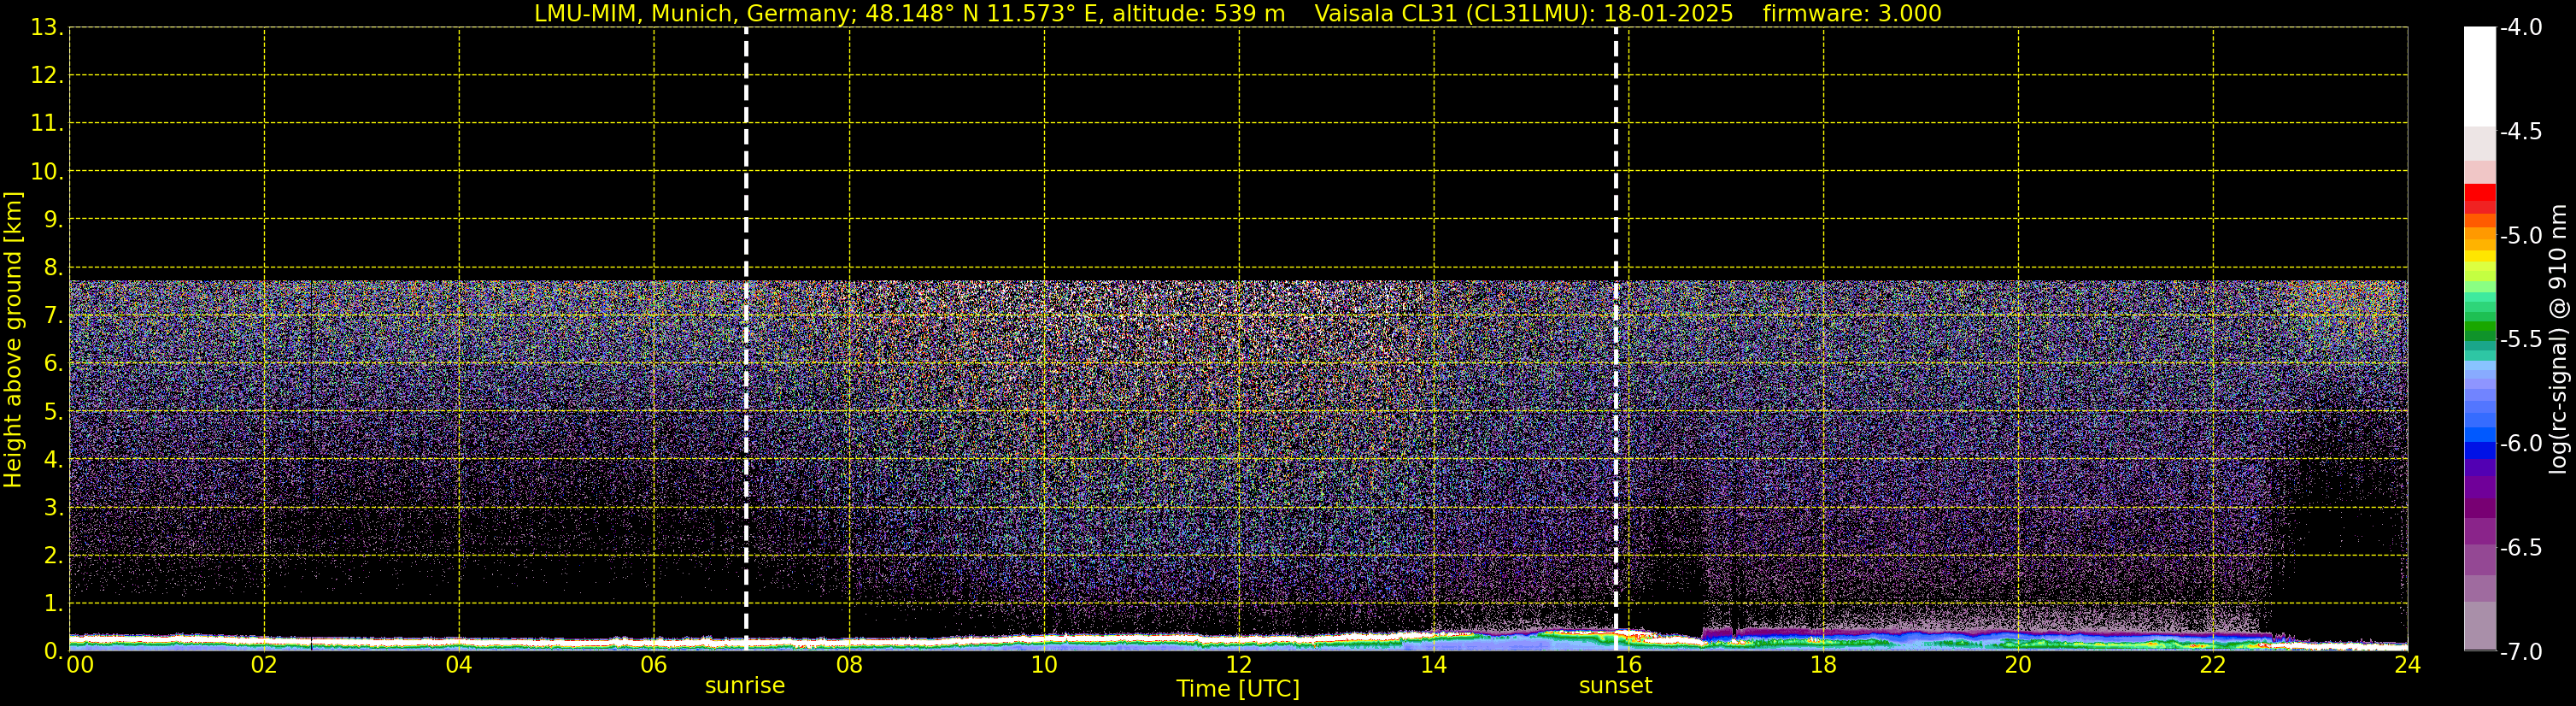Image resolution: width=2576 pixels, height=706 pixels.
Task: Select the '0.' height axis tick label
Action: pos(53,651)
